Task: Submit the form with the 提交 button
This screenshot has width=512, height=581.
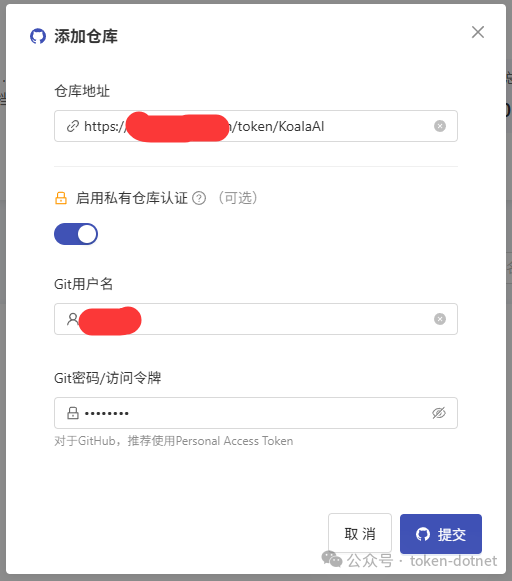Action: tap(441, 534)
